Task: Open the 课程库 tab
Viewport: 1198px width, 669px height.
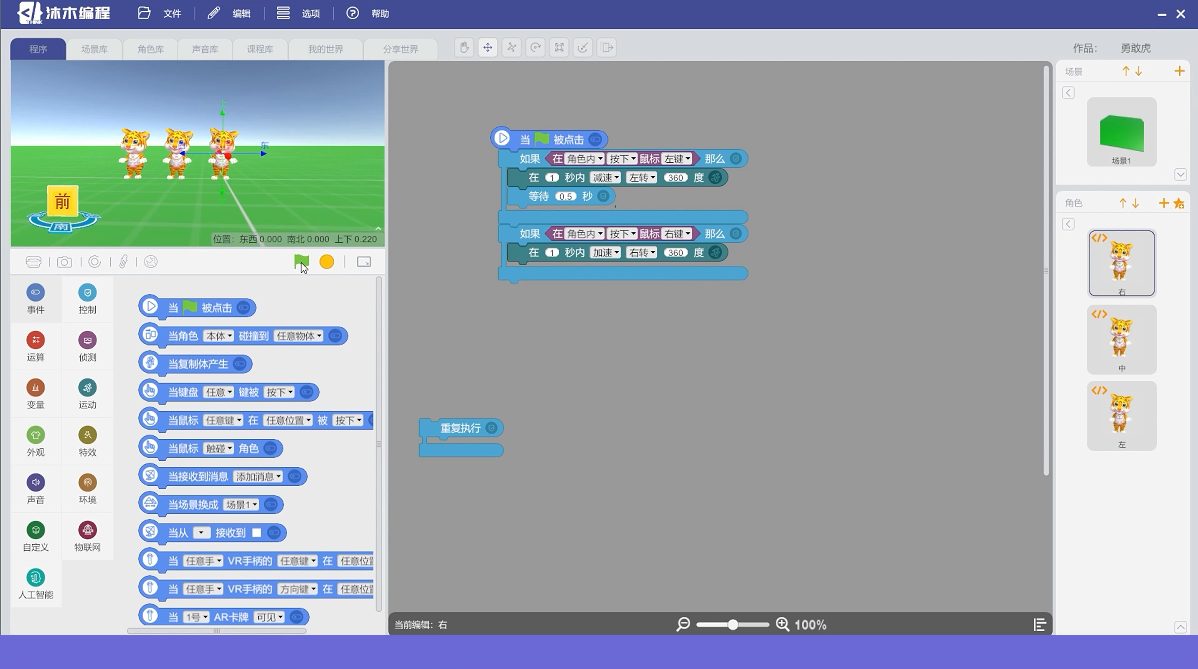Action: pos(260,49)
